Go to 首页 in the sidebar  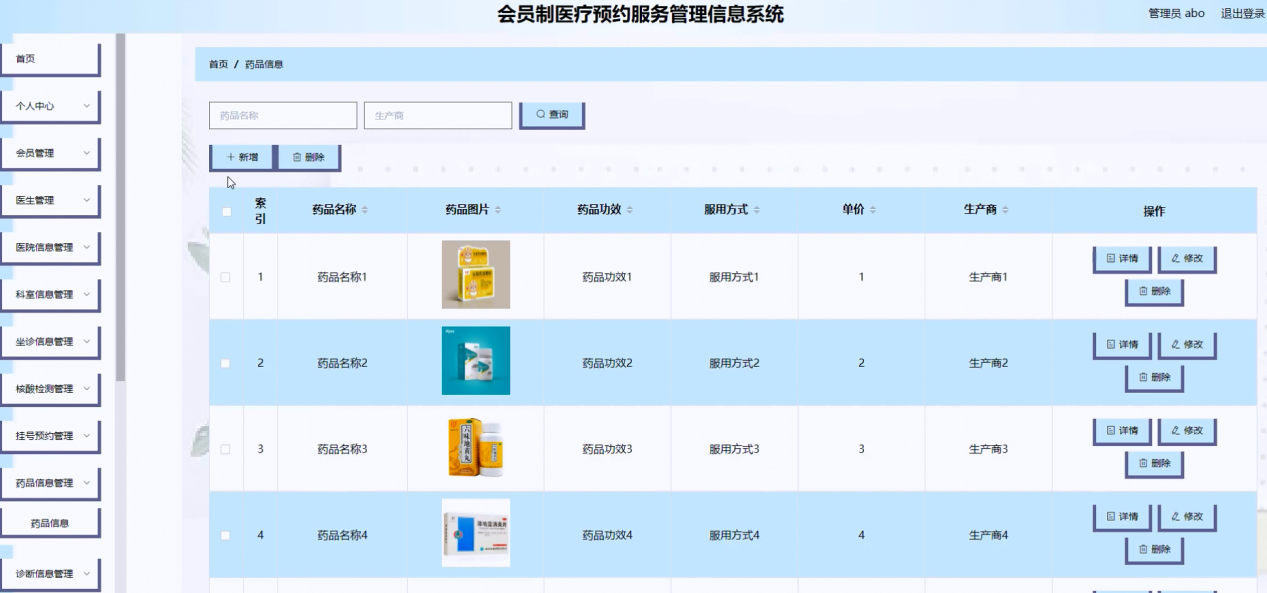point(50,59)
